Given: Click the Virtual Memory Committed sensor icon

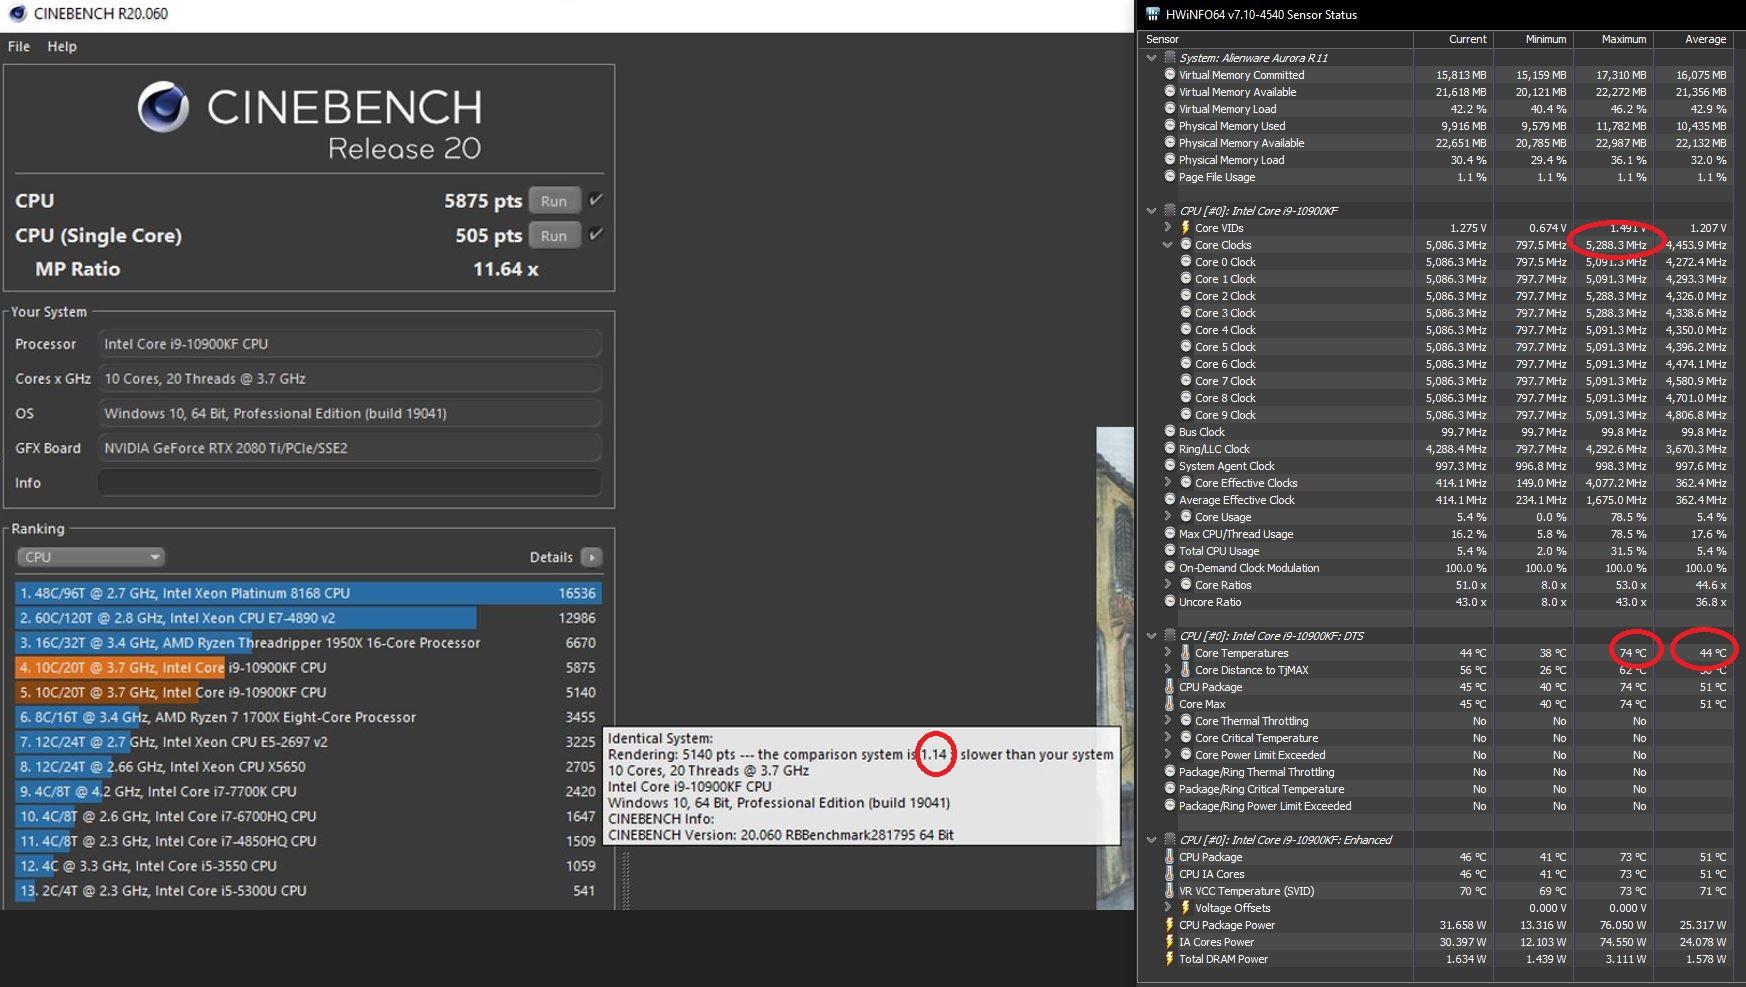Looking at the screenshot, I should tap(1169, 75).
